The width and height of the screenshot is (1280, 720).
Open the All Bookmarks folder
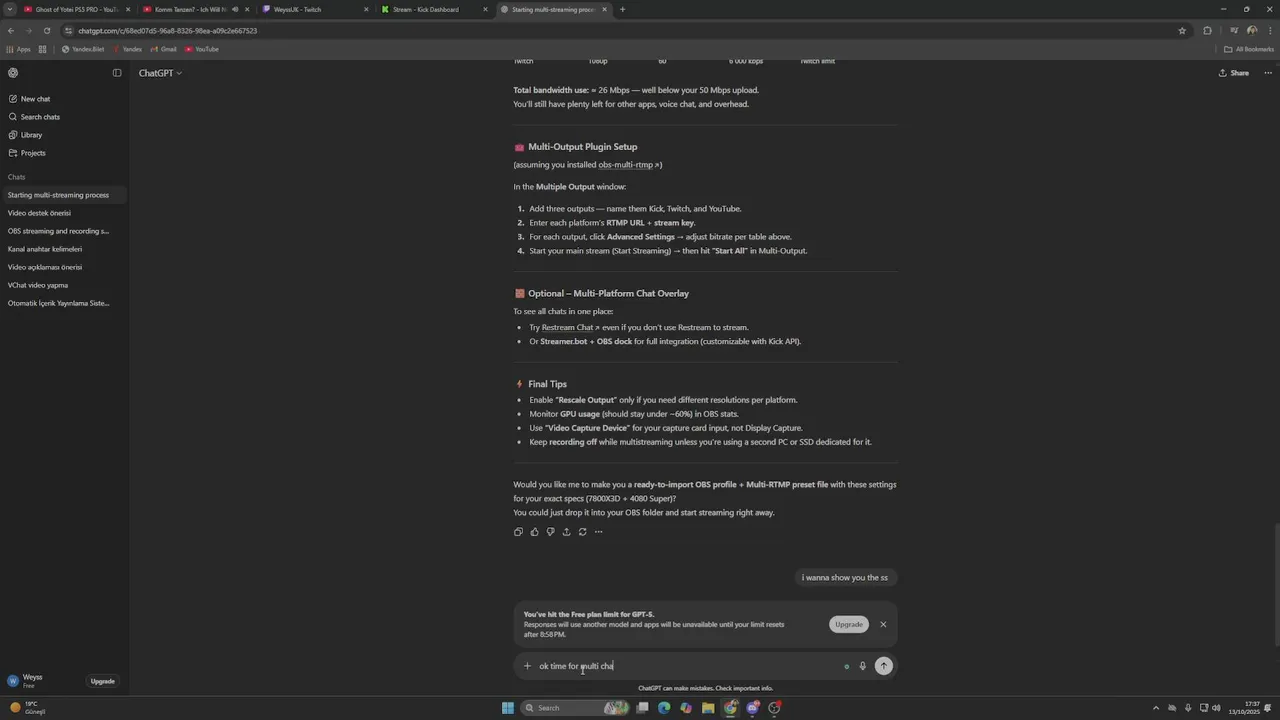point(1249,49)
